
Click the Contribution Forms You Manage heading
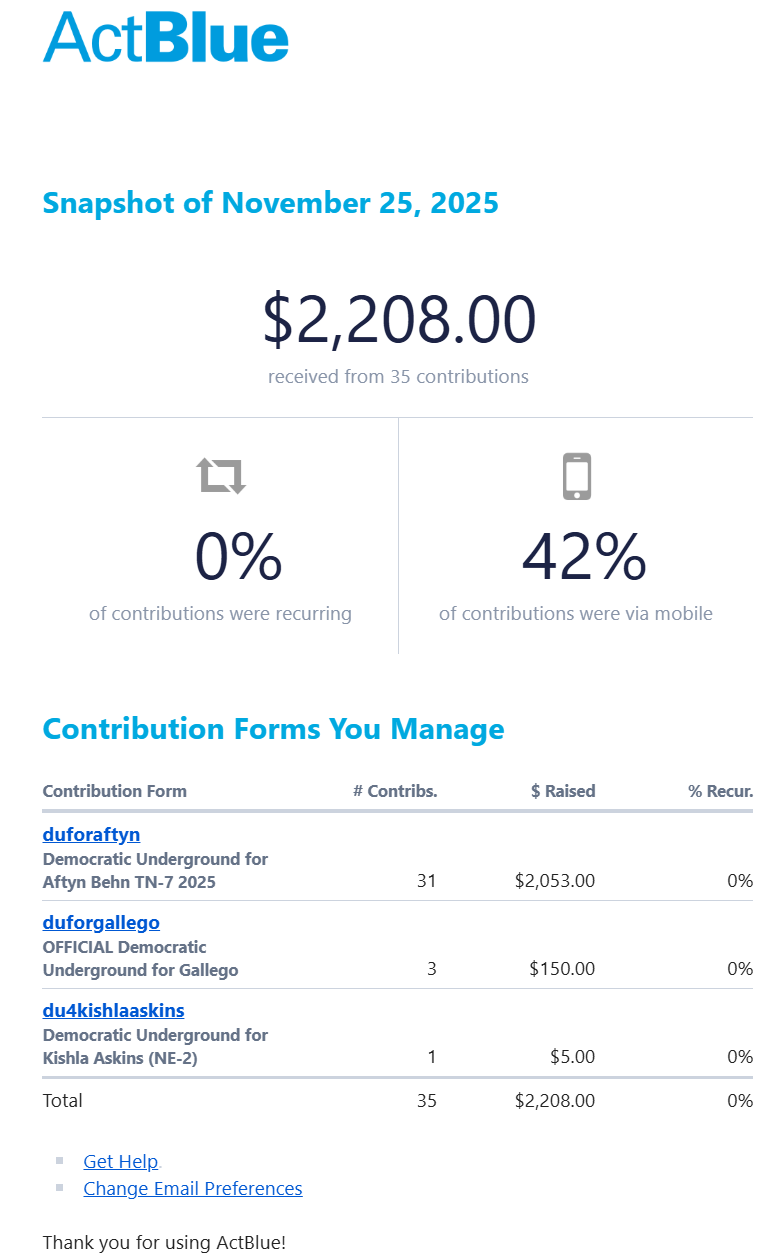pyautogui.click(x=273, y=729)
